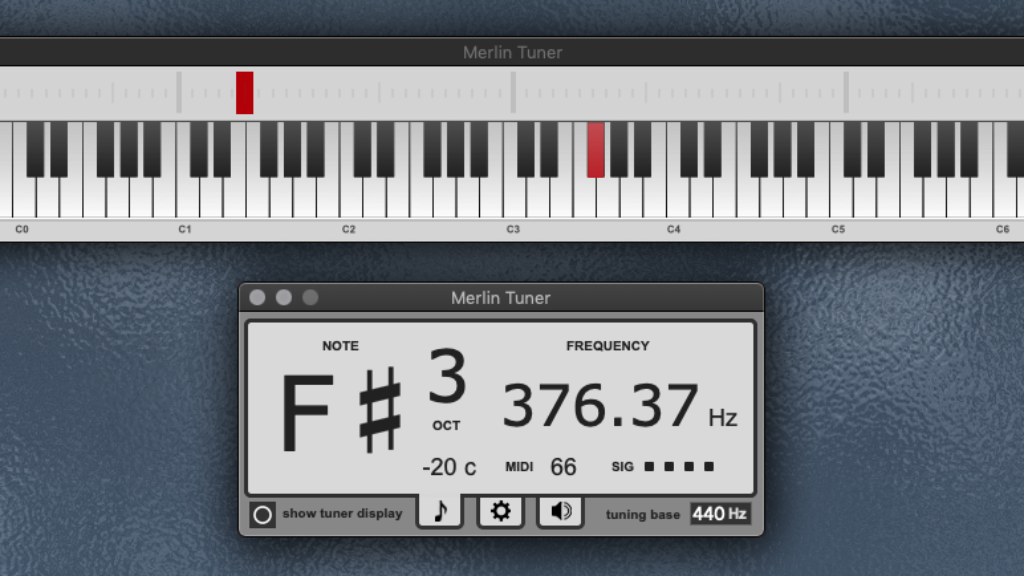Toggle the red highlighted F#3 piano key
This screenshot has height=576, width=1024.
(595, 150)
